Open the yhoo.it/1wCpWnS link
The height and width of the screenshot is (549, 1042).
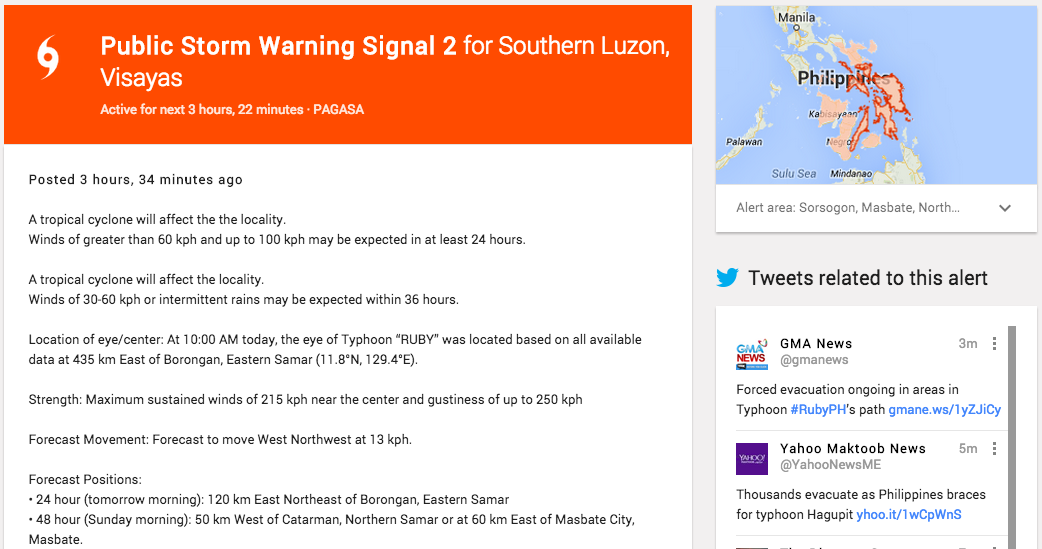908,514
